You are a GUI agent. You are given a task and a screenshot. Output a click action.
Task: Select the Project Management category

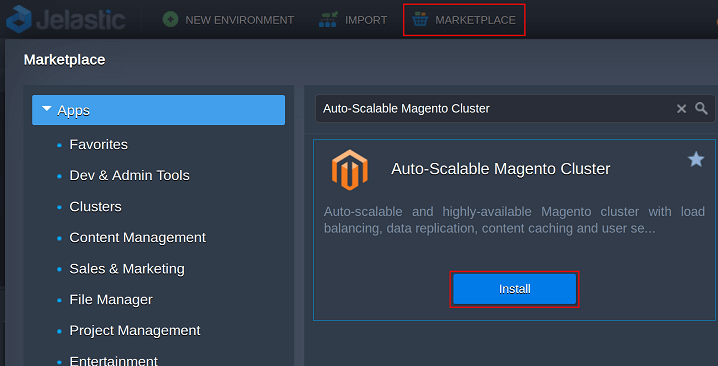[x=135, y=331]
